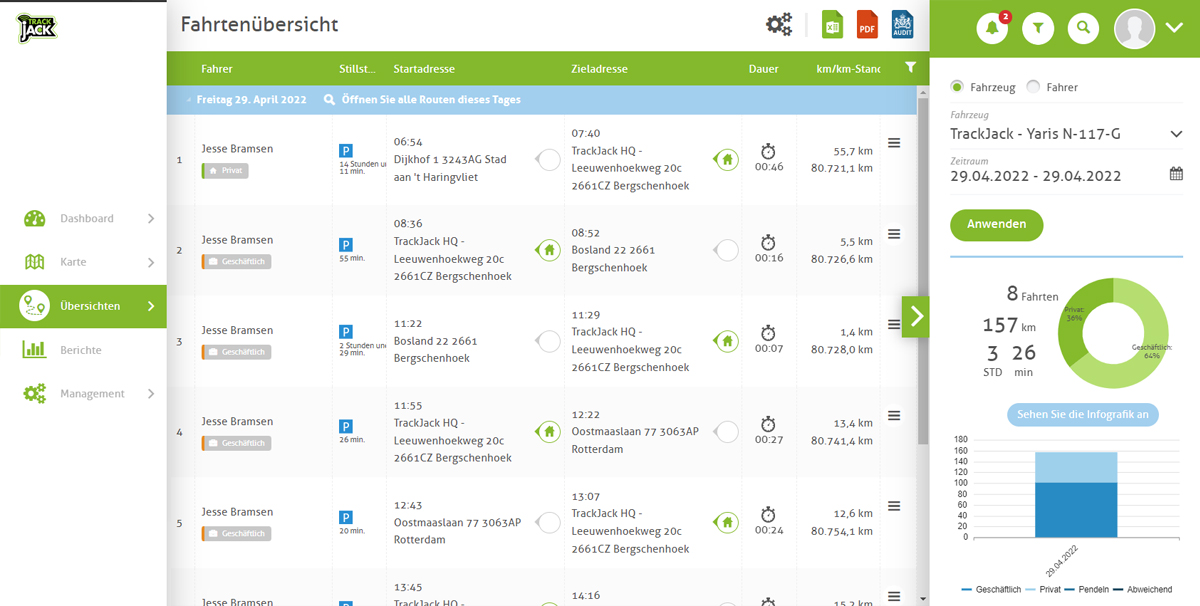This screenshot has width=1200, height=606.
Task: Click Sehen Sie die Infografik an
Action: 1083,415
